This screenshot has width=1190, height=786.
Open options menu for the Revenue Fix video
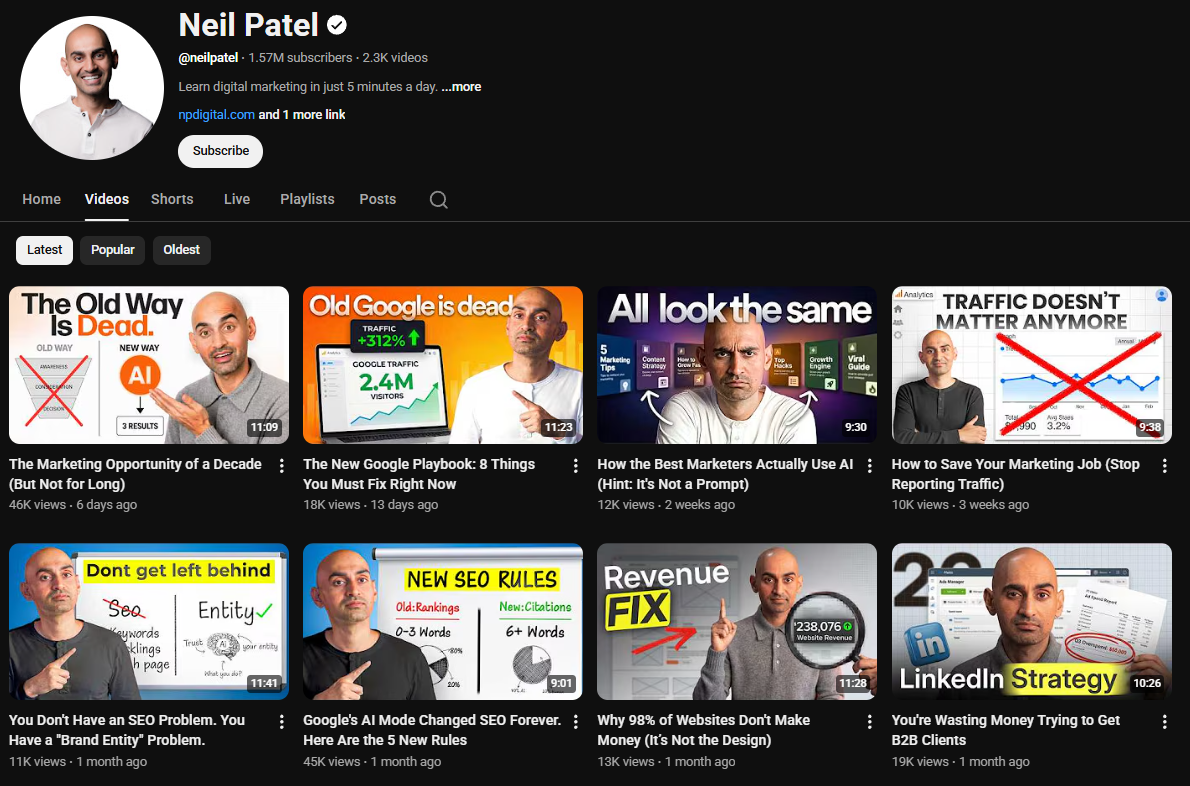click(869, 721)
